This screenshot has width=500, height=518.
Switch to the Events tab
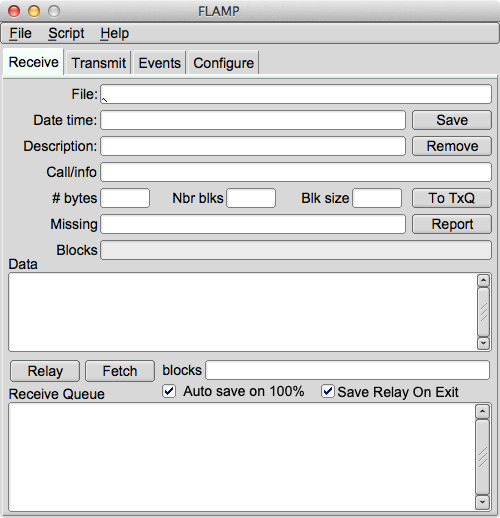click(x=159, y=63)
